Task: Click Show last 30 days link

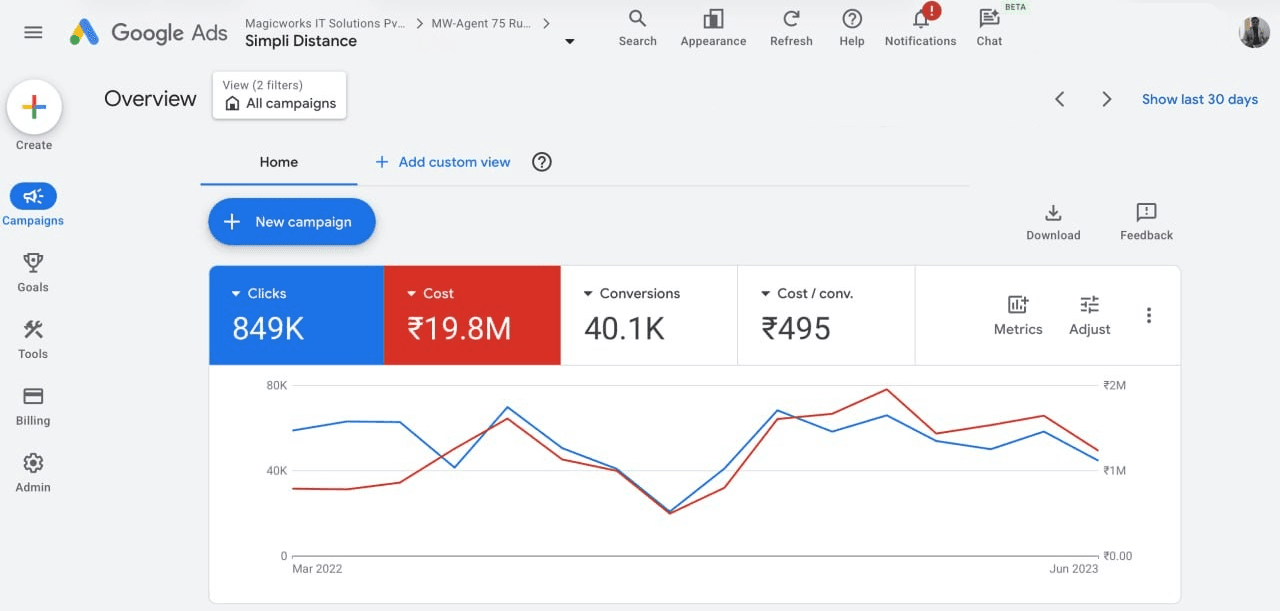Action: point(1200,99)
